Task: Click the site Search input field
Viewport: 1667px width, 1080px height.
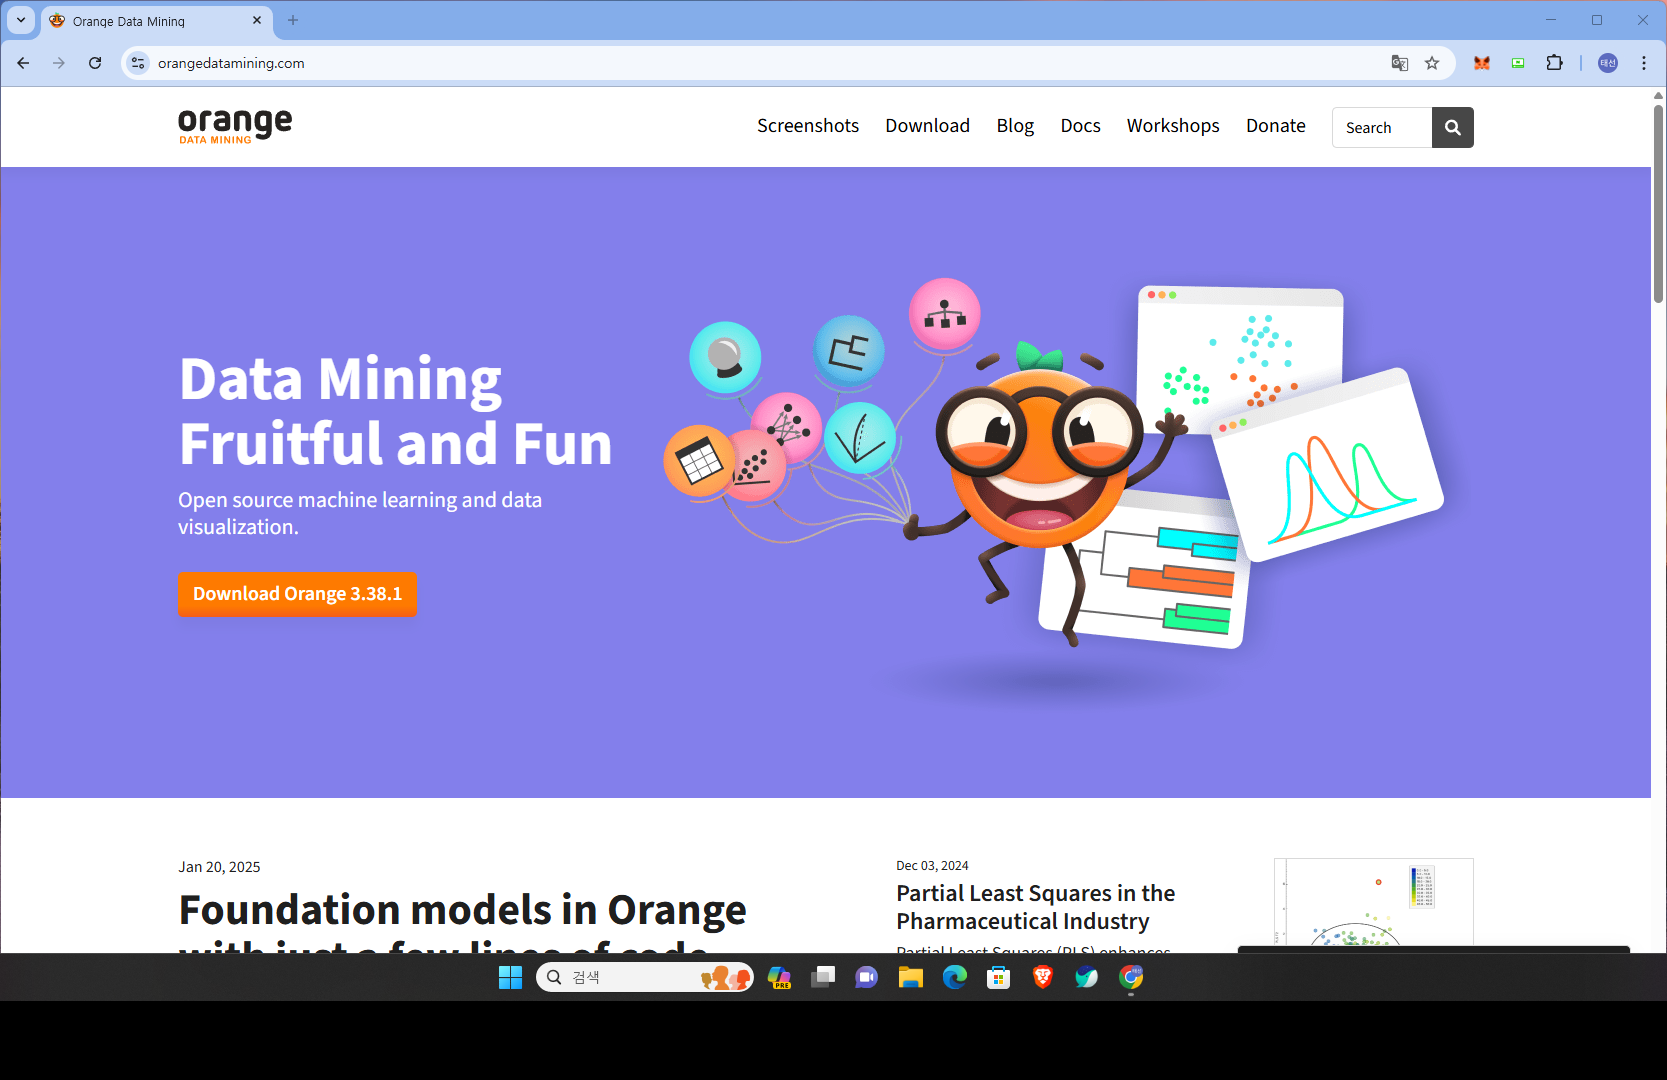Action: click(x=1382, y=128)
